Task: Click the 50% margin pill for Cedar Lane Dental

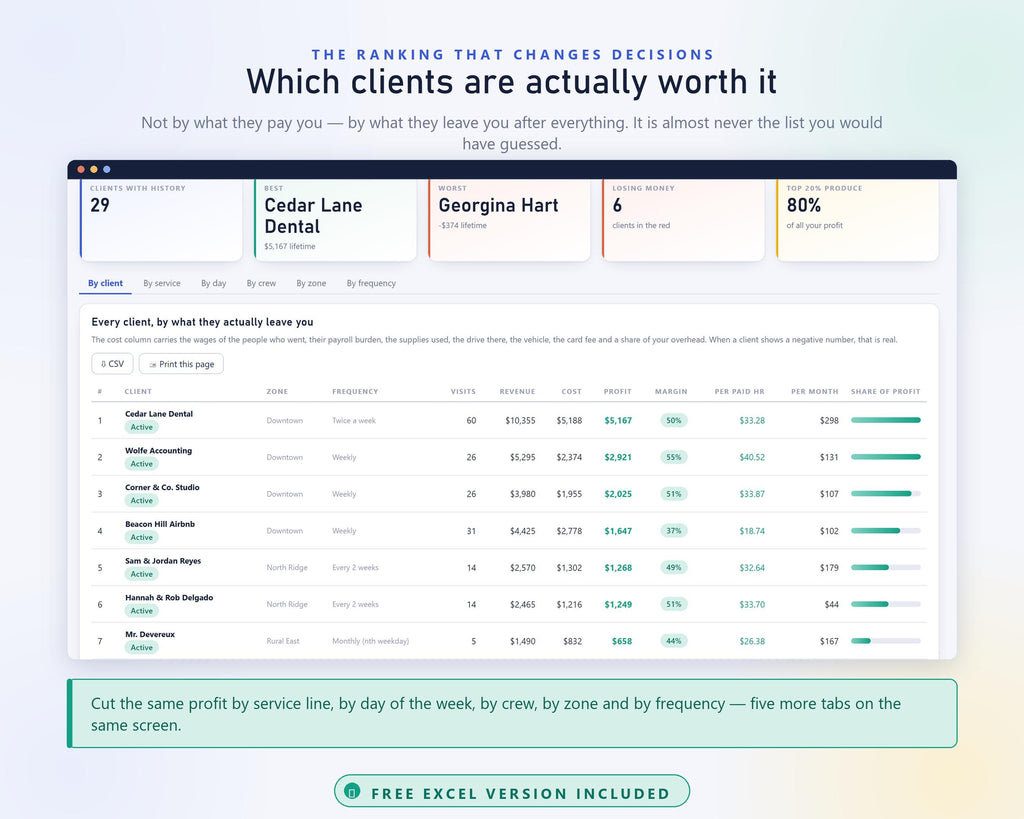Action: pyautogui.click(x=673, y=421)
